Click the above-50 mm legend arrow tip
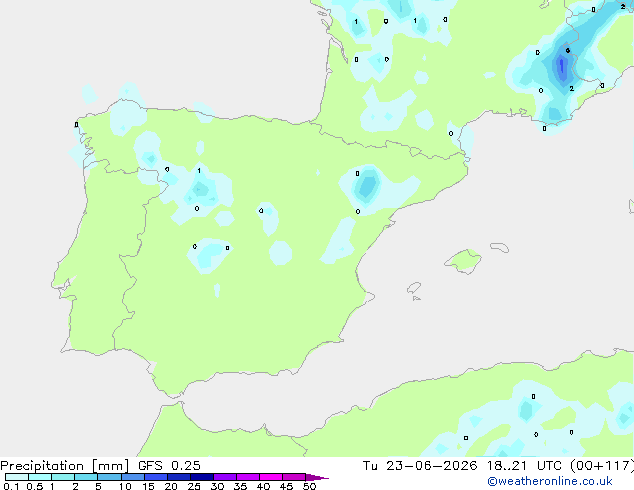634x490 pixels. coord(317,477)
